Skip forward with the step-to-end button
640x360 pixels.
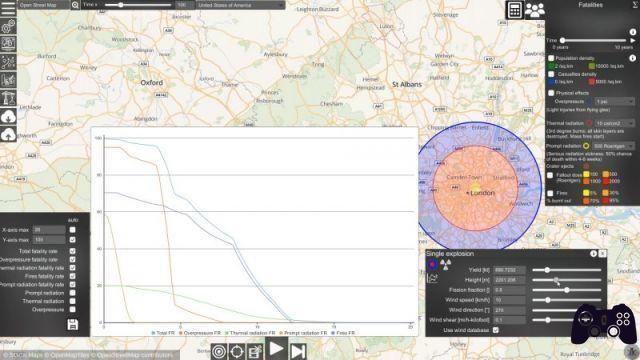pyautogui.click(x=298, y=351)
